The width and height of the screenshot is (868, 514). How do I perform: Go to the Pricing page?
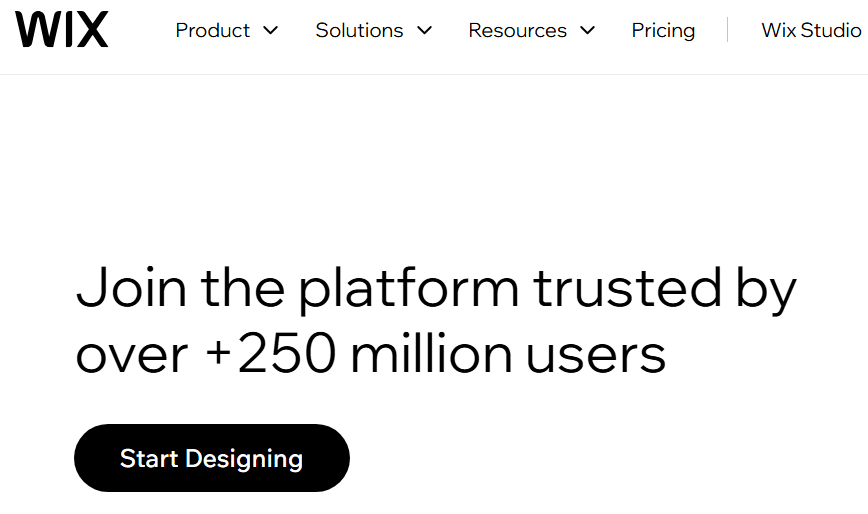pyautogui.click(x=663, y=31)
